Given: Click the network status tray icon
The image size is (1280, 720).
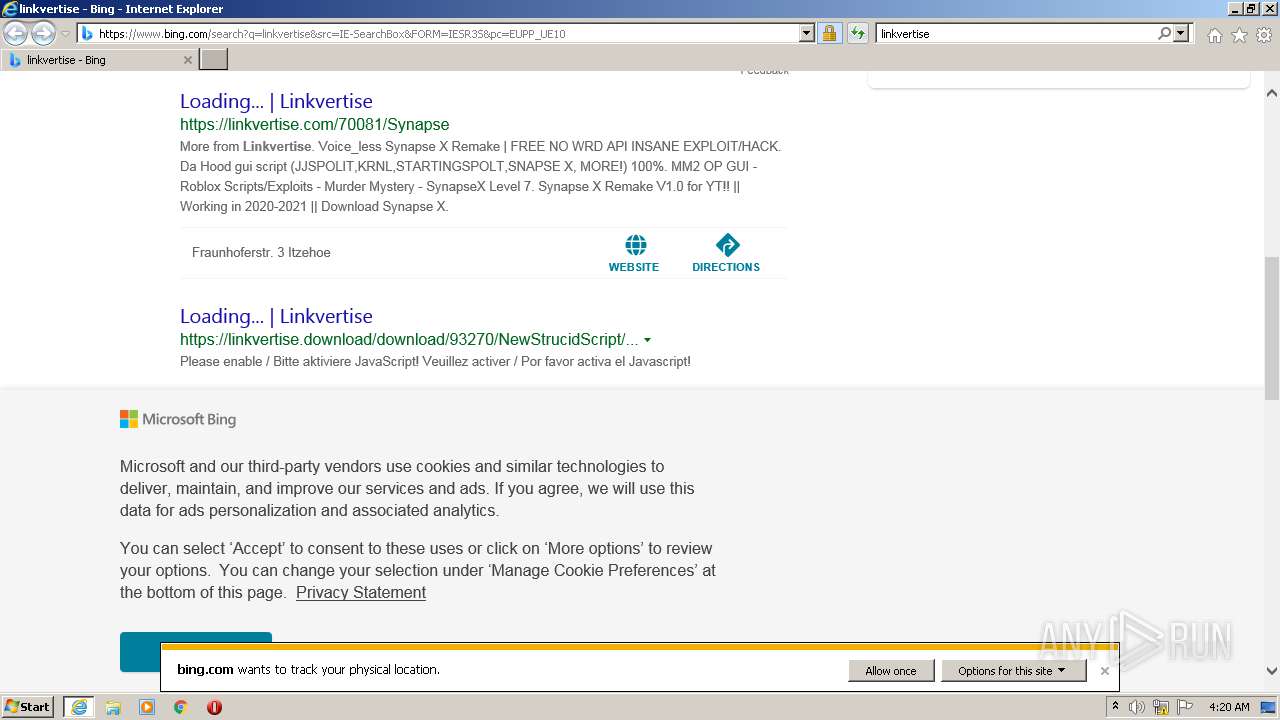Looking at the screenshot, I should 1161,707.
